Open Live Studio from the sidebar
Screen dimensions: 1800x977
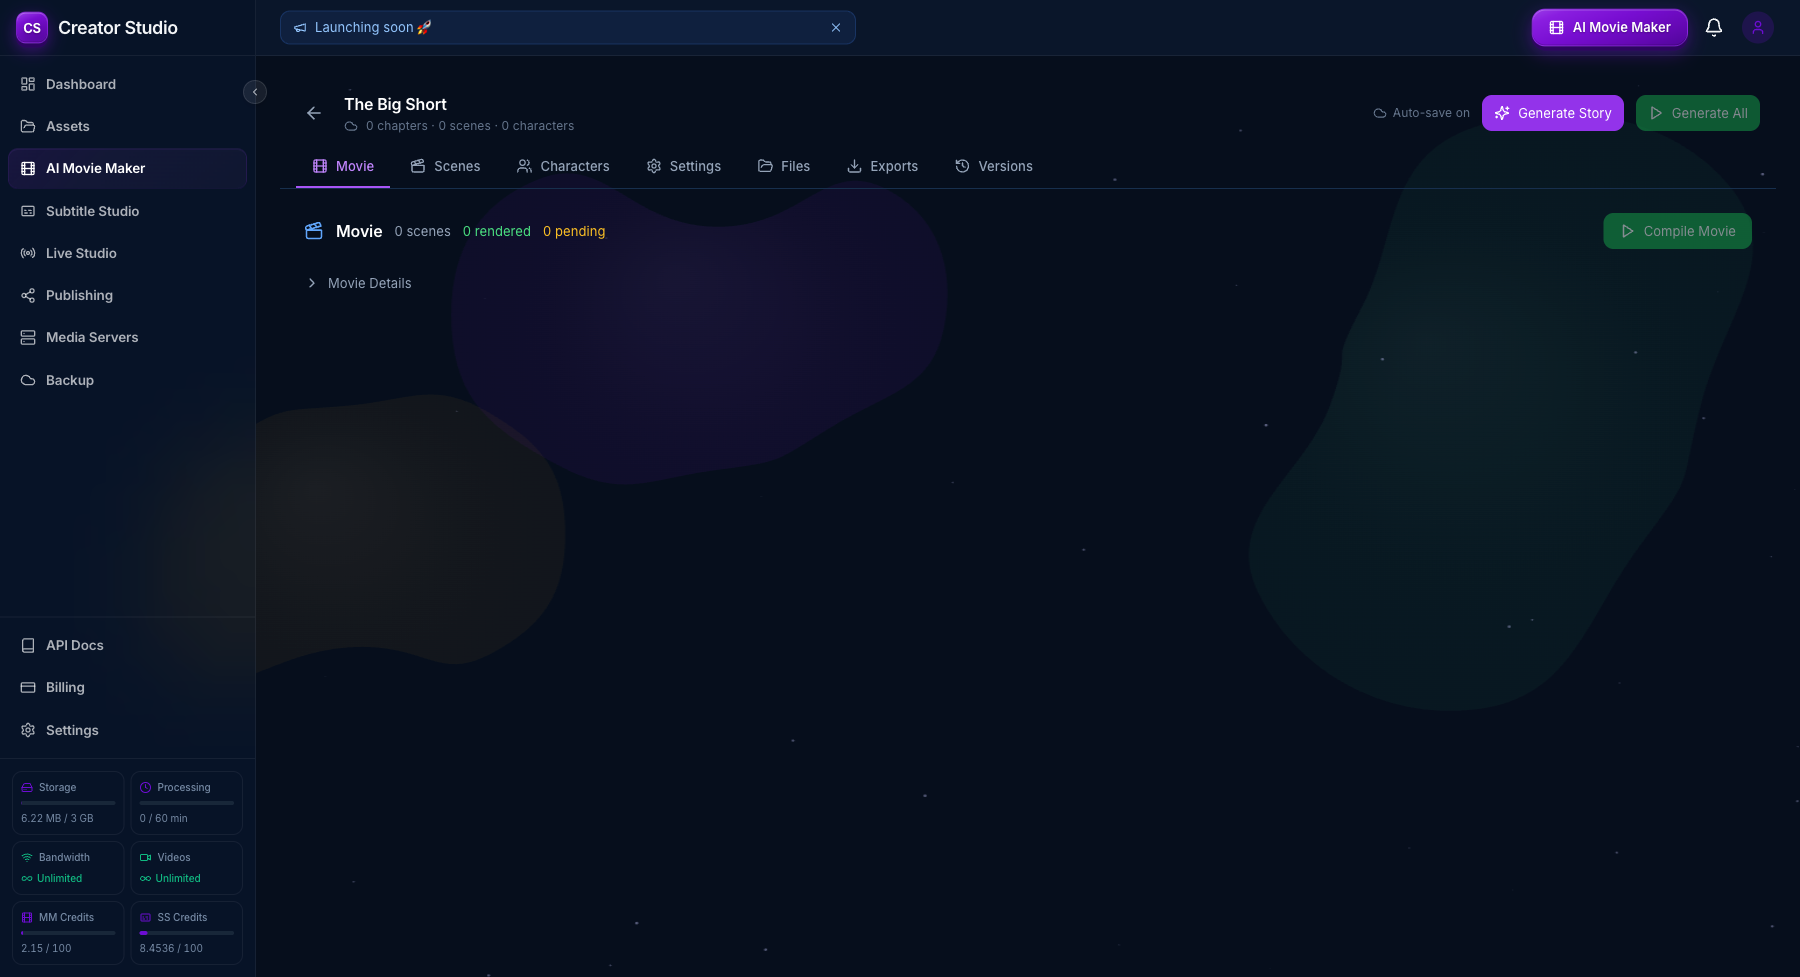click(27, 253)
